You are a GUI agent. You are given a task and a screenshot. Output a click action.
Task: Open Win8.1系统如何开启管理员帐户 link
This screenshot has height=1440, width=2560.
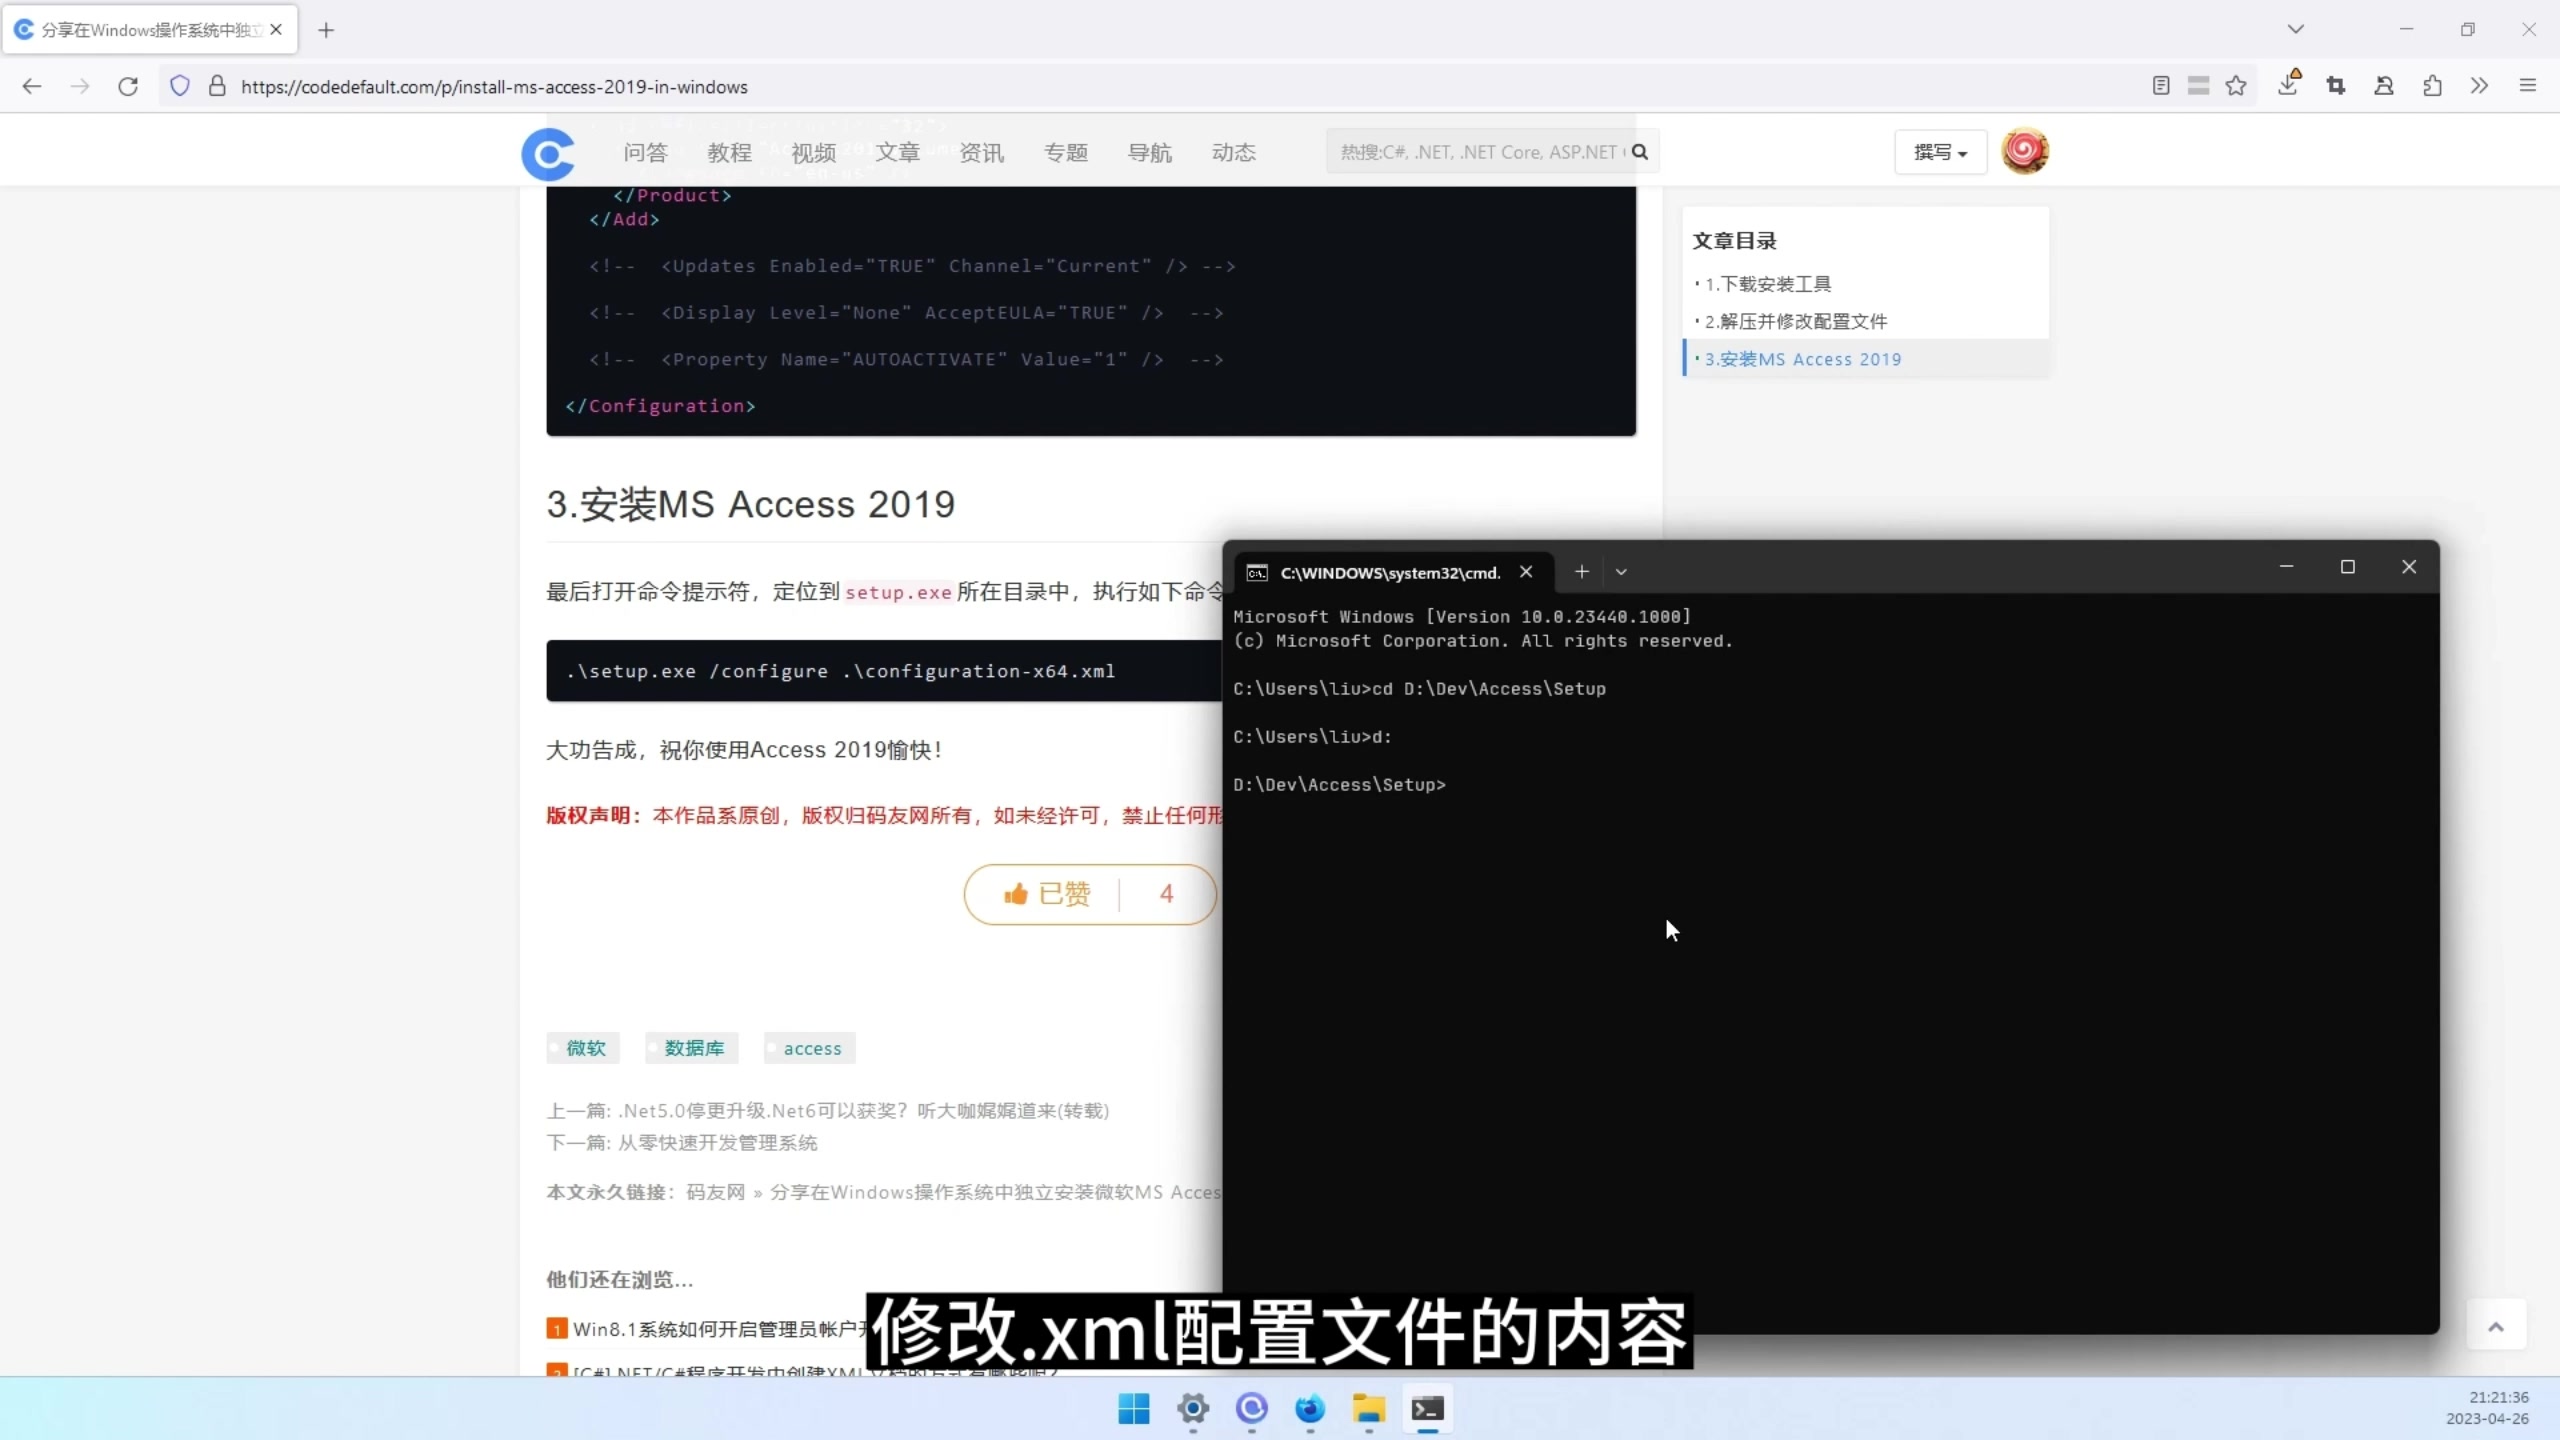720,1329
